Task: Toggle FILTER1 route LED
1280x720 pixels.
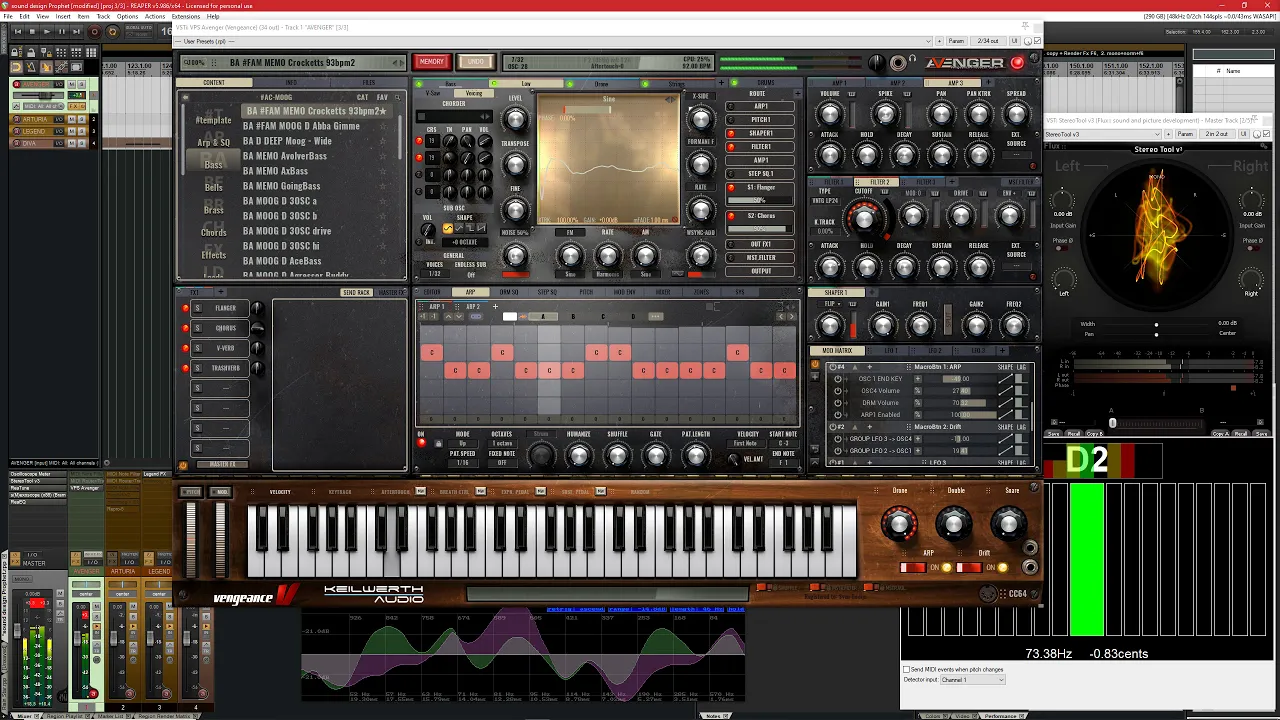Action: (x=731, y=147)
